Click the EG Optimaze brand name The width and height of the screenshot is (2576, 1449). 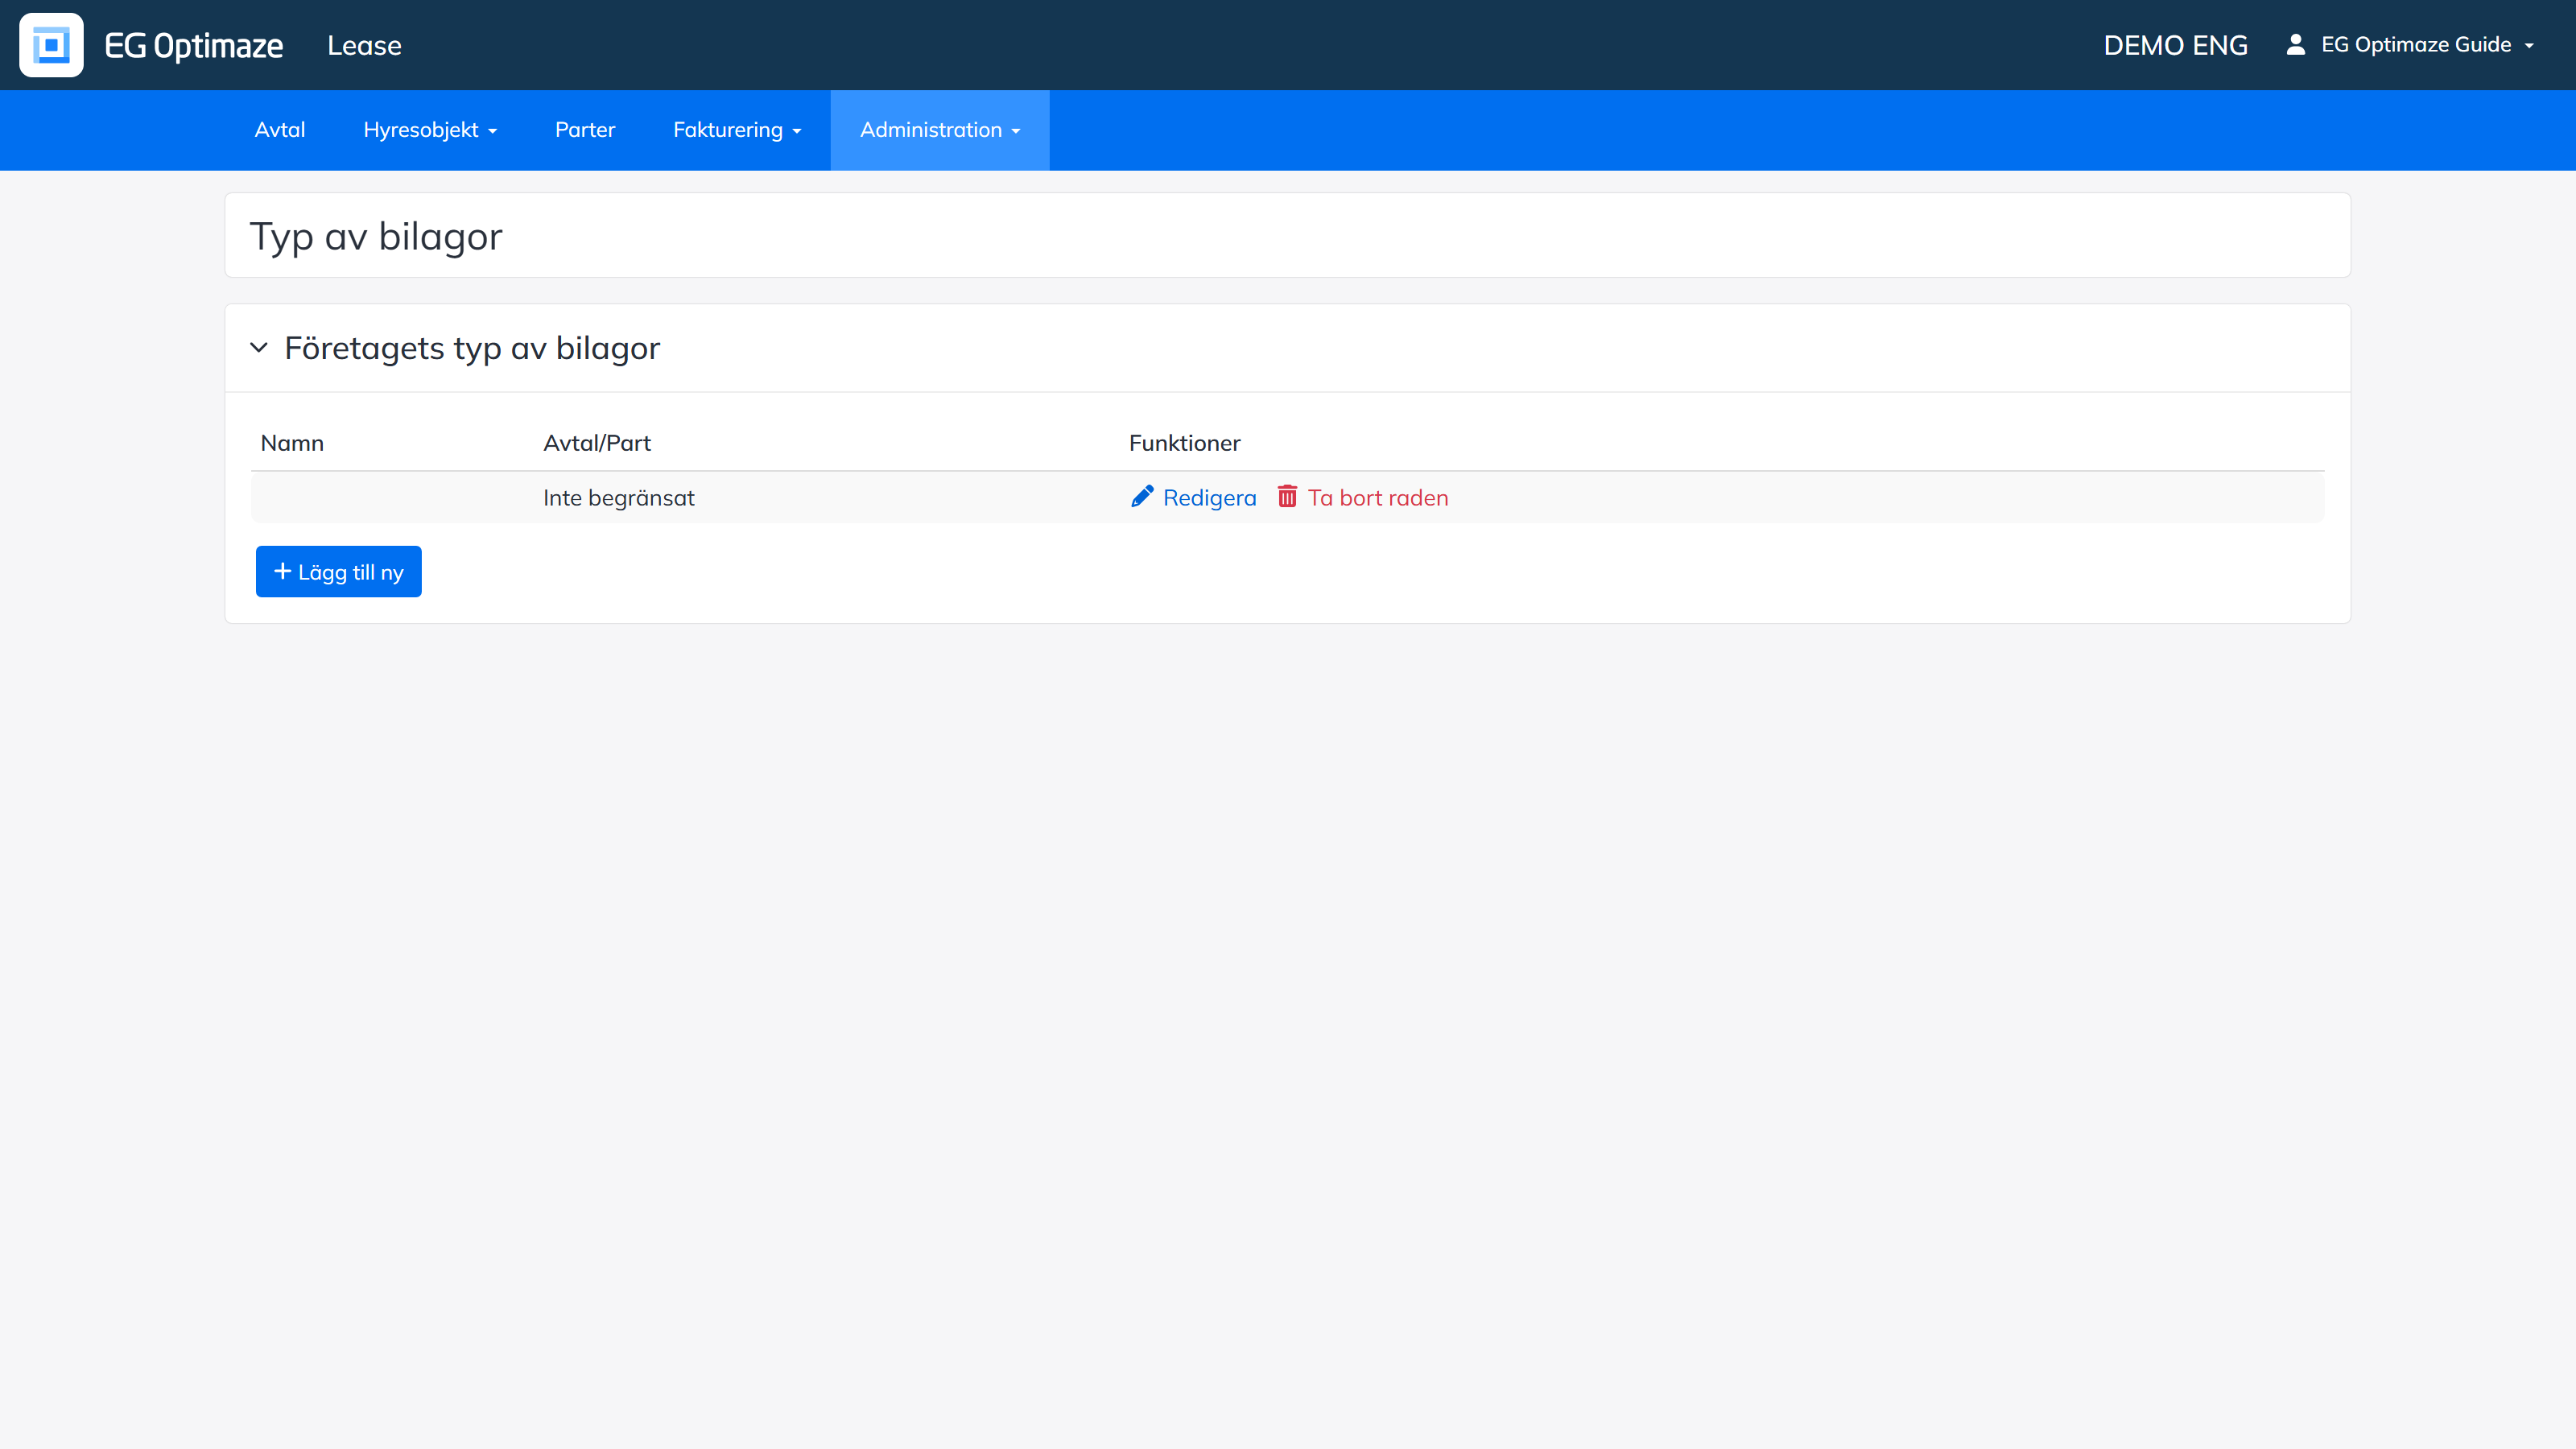click(x=193, y=46)
